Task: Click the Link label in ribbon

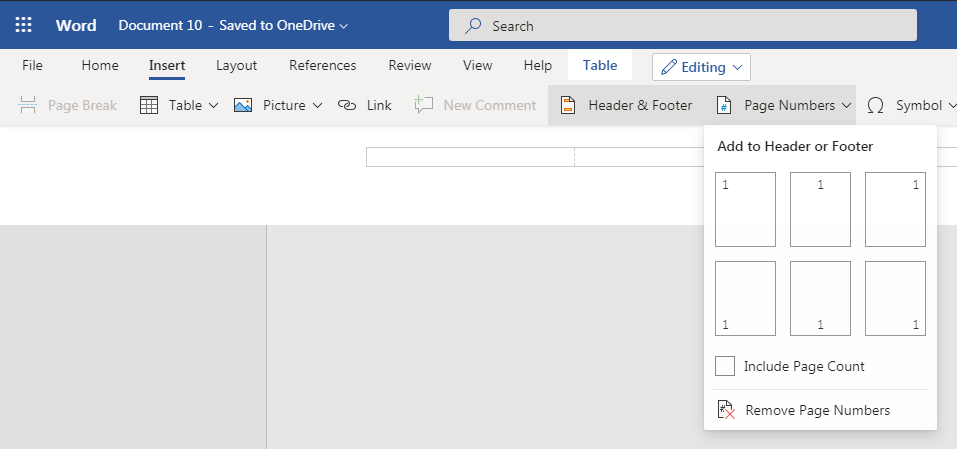Action: pyautogui.click(x=379, y=106)
